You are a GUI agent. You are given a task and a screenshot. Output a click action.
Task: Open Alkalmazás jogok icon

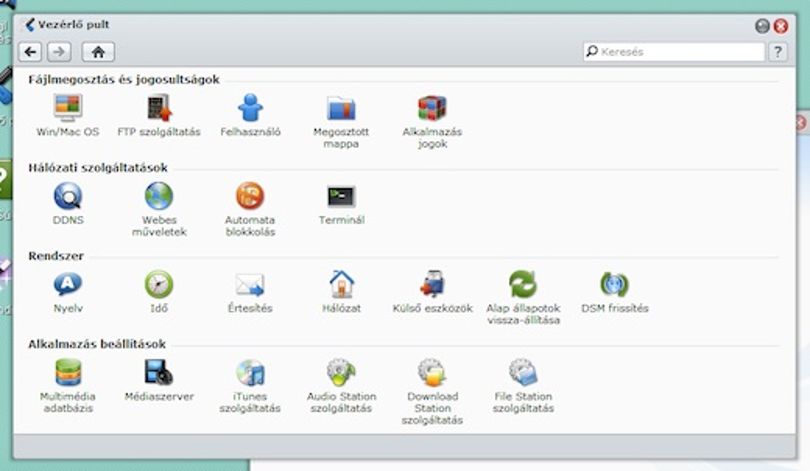tap(432, 107)
